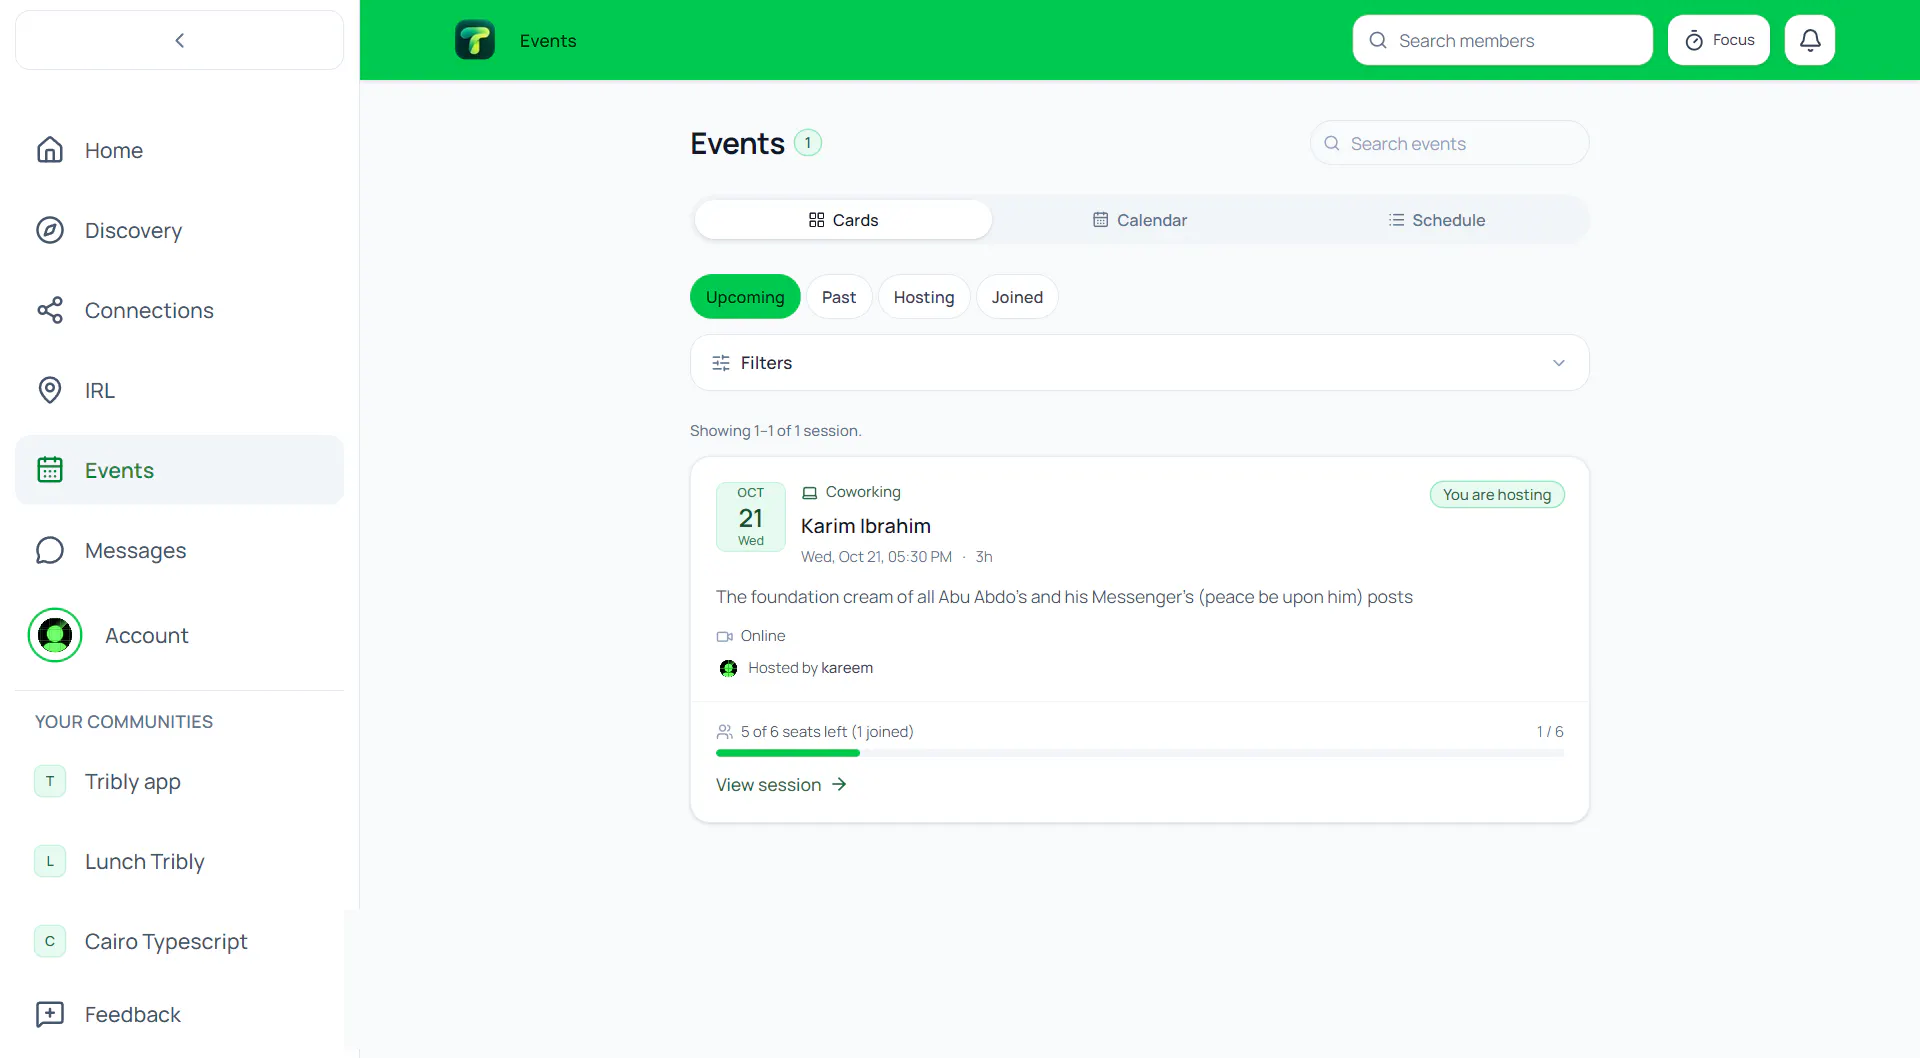
Task: Open the Cairo Typescript community
Action: pos(180,941)
